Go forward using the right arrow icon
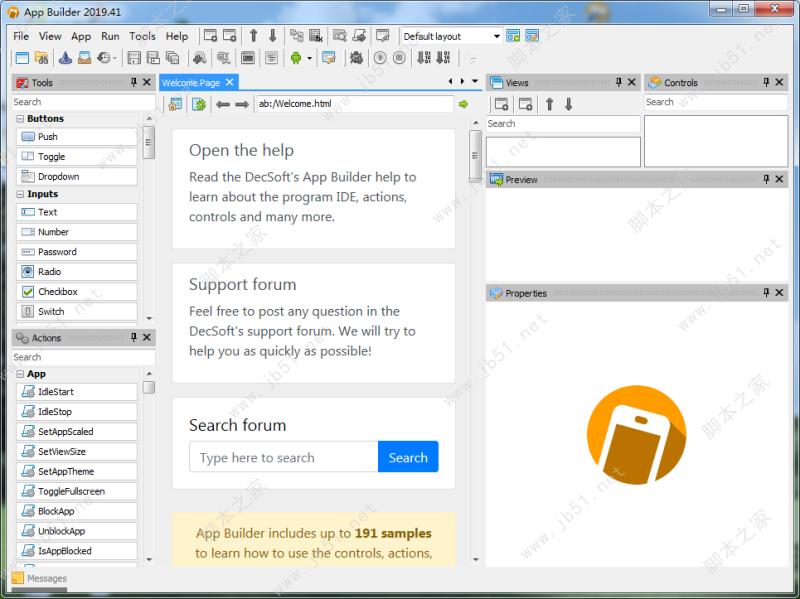This screenshot has width=800, height=599. pos(242,104)
